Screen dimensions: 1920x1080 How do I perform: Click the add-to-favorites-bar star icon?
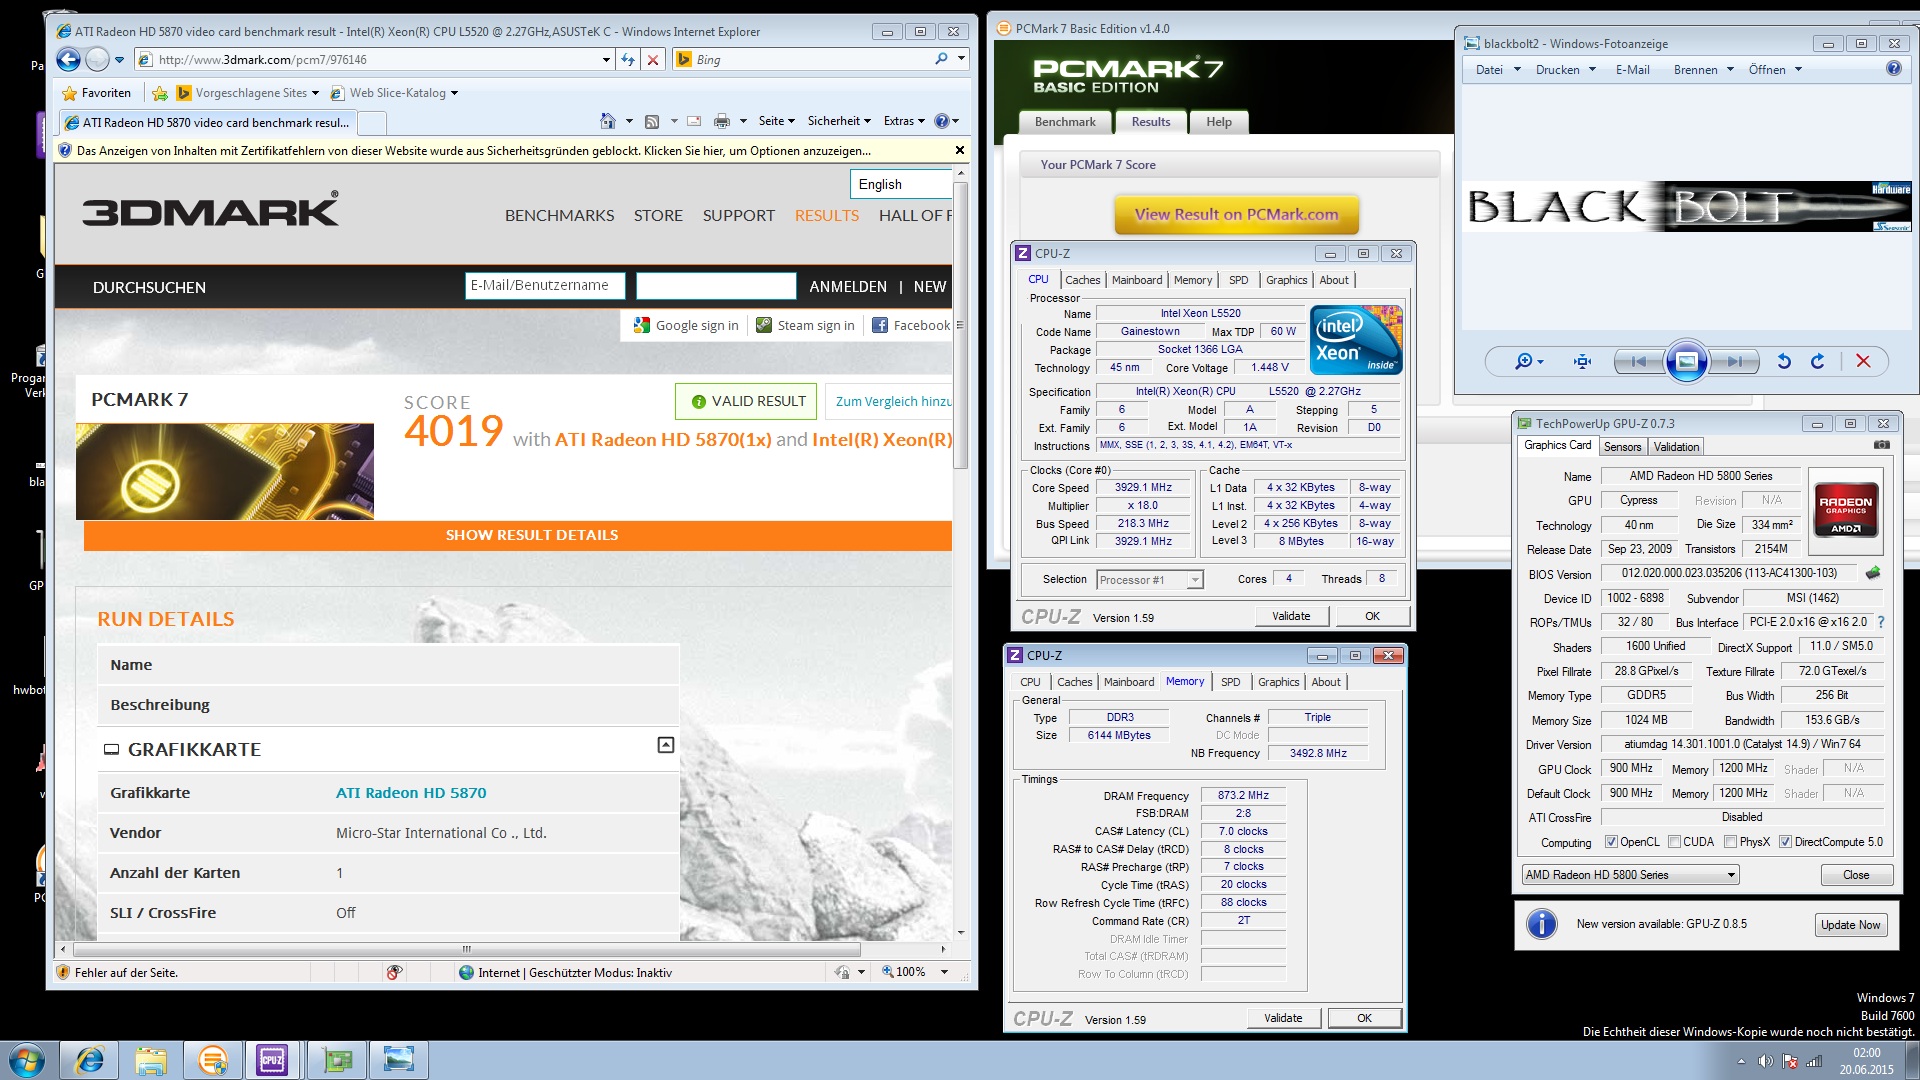click(x=160, y=93)
